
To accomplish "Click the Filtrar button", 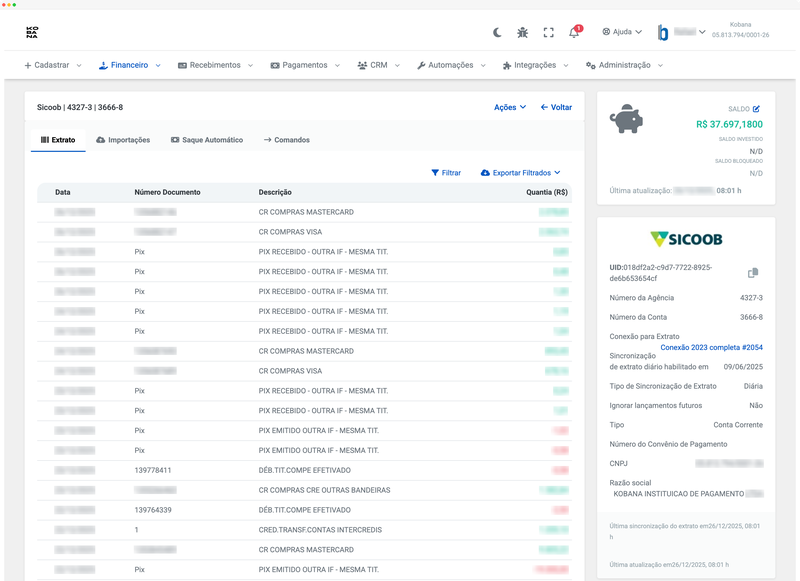I will pos(446,173).
